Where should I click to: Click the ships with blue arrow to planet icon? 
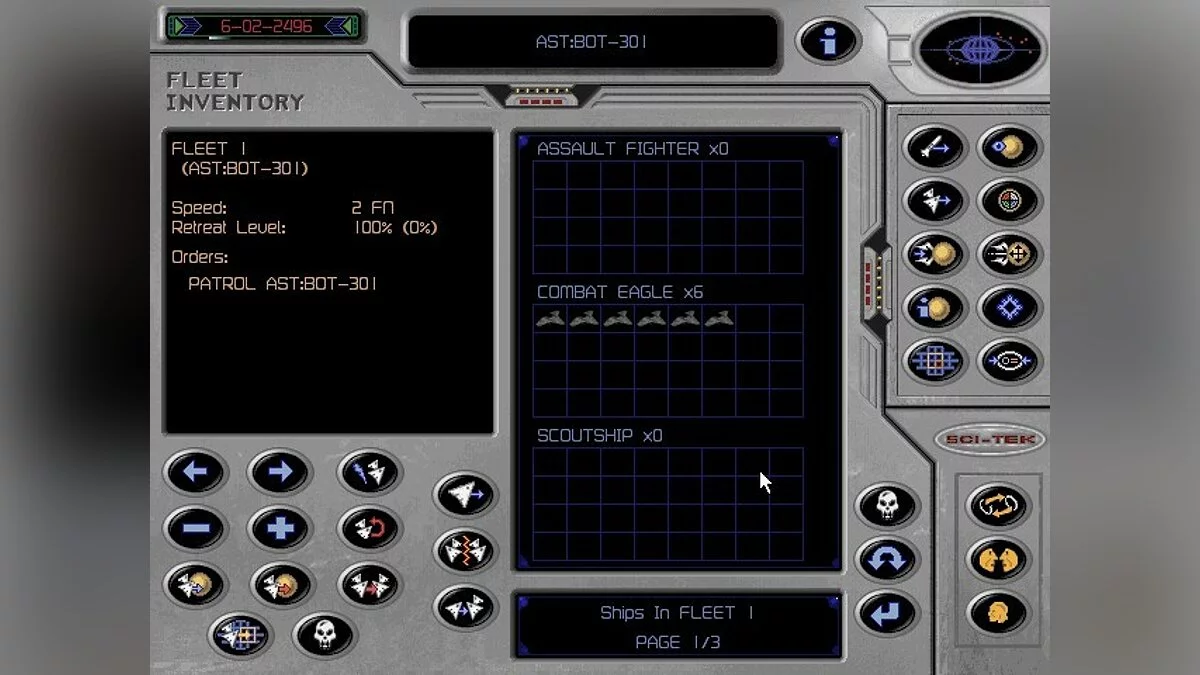click(196, 585)
